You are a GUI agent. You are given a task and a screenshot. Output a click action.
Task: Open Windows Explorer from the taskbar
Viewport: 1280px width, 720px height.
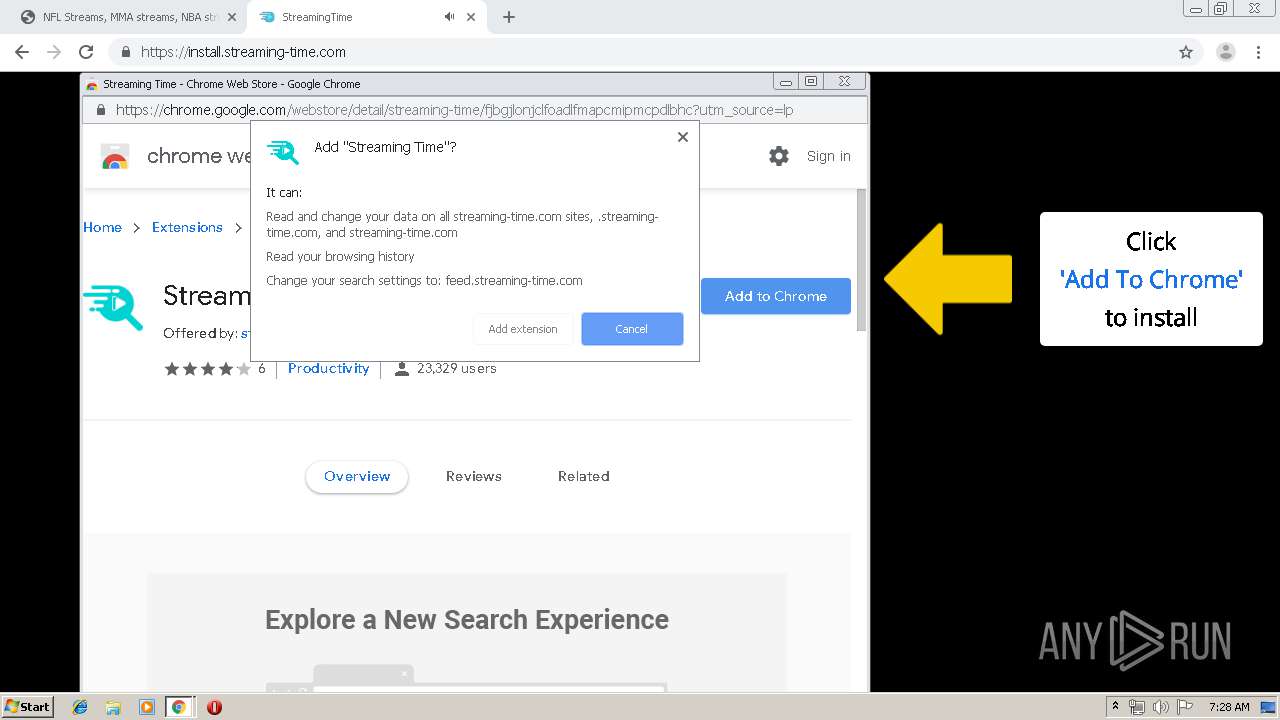(x=113, y=707)
